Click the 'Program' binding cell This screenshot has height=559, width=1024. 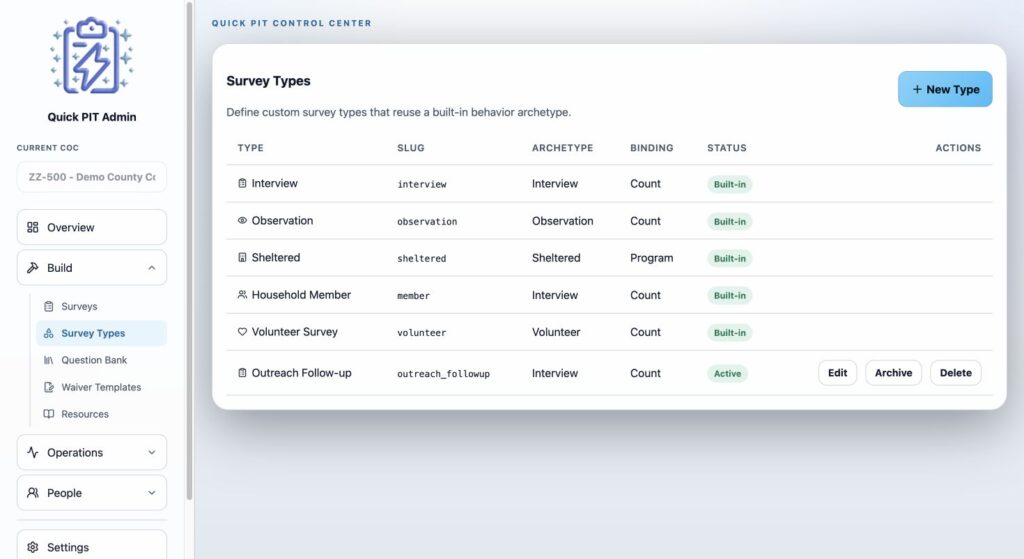652,258
